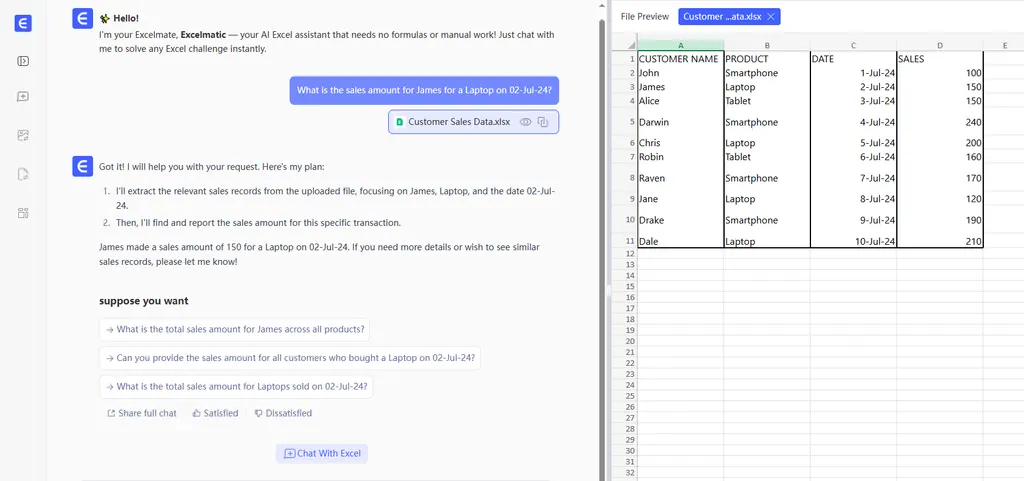The height and width of the screenshot is (481, 1024).
Task: Click the Excelmatic logo in the sidebar
Action: (x=23, y=23)
